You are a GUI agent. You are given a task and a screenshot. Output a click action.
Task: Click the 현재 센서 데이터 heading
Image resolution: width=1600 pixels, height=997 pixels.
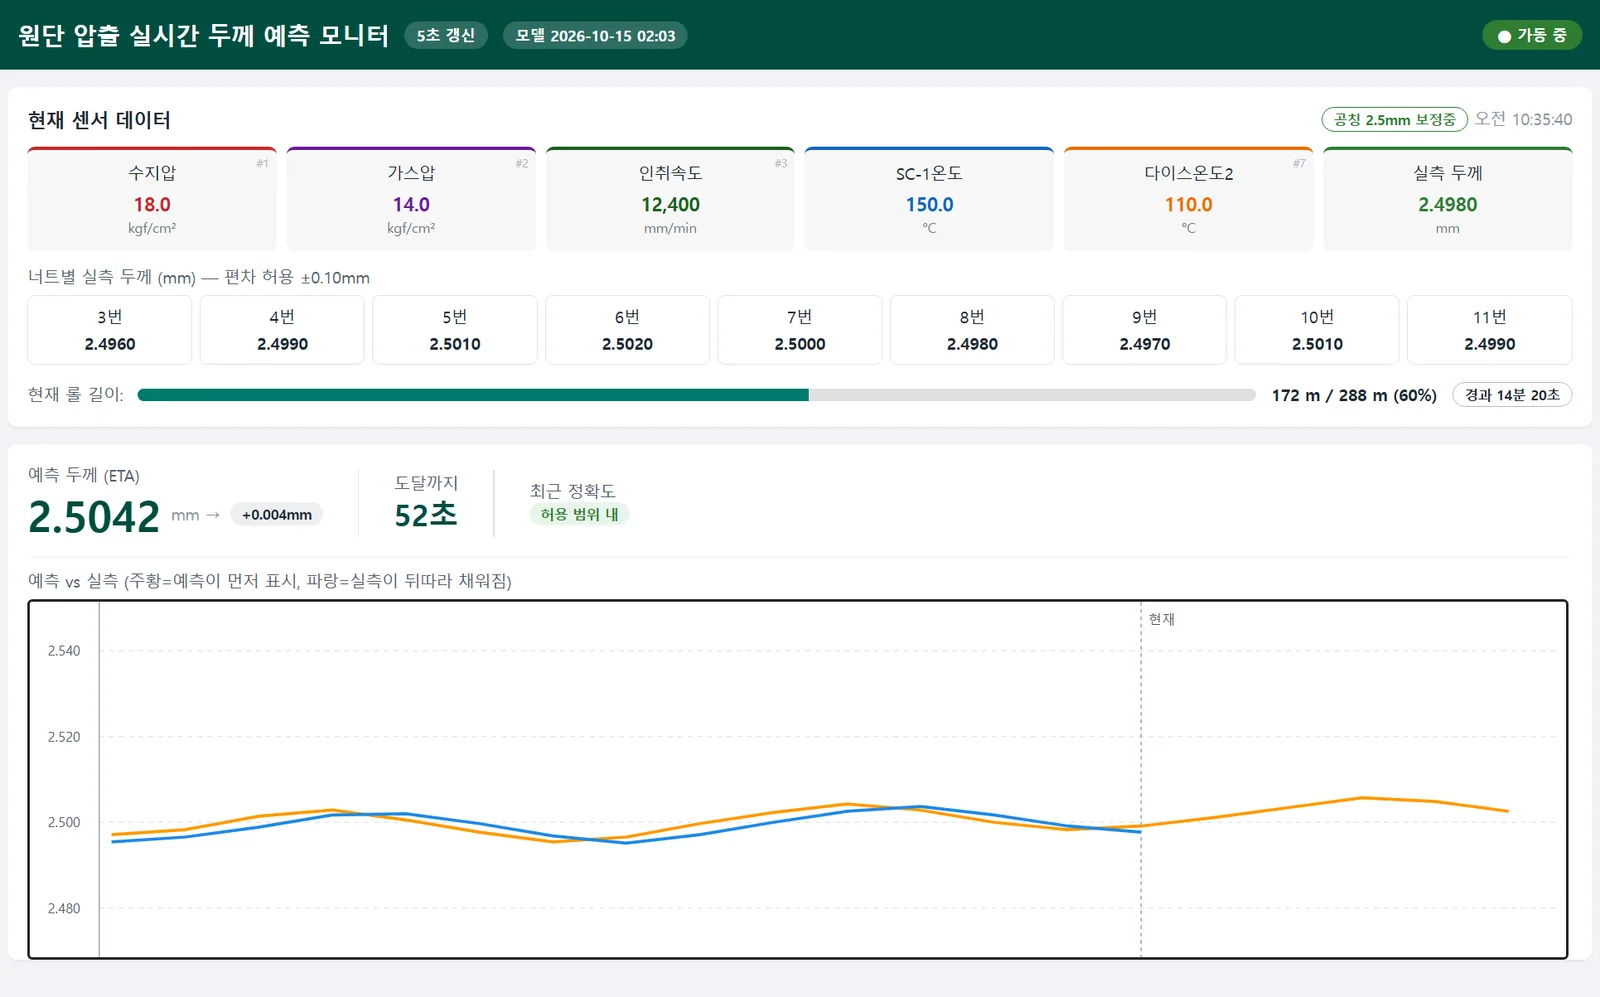tap(99, 120)
